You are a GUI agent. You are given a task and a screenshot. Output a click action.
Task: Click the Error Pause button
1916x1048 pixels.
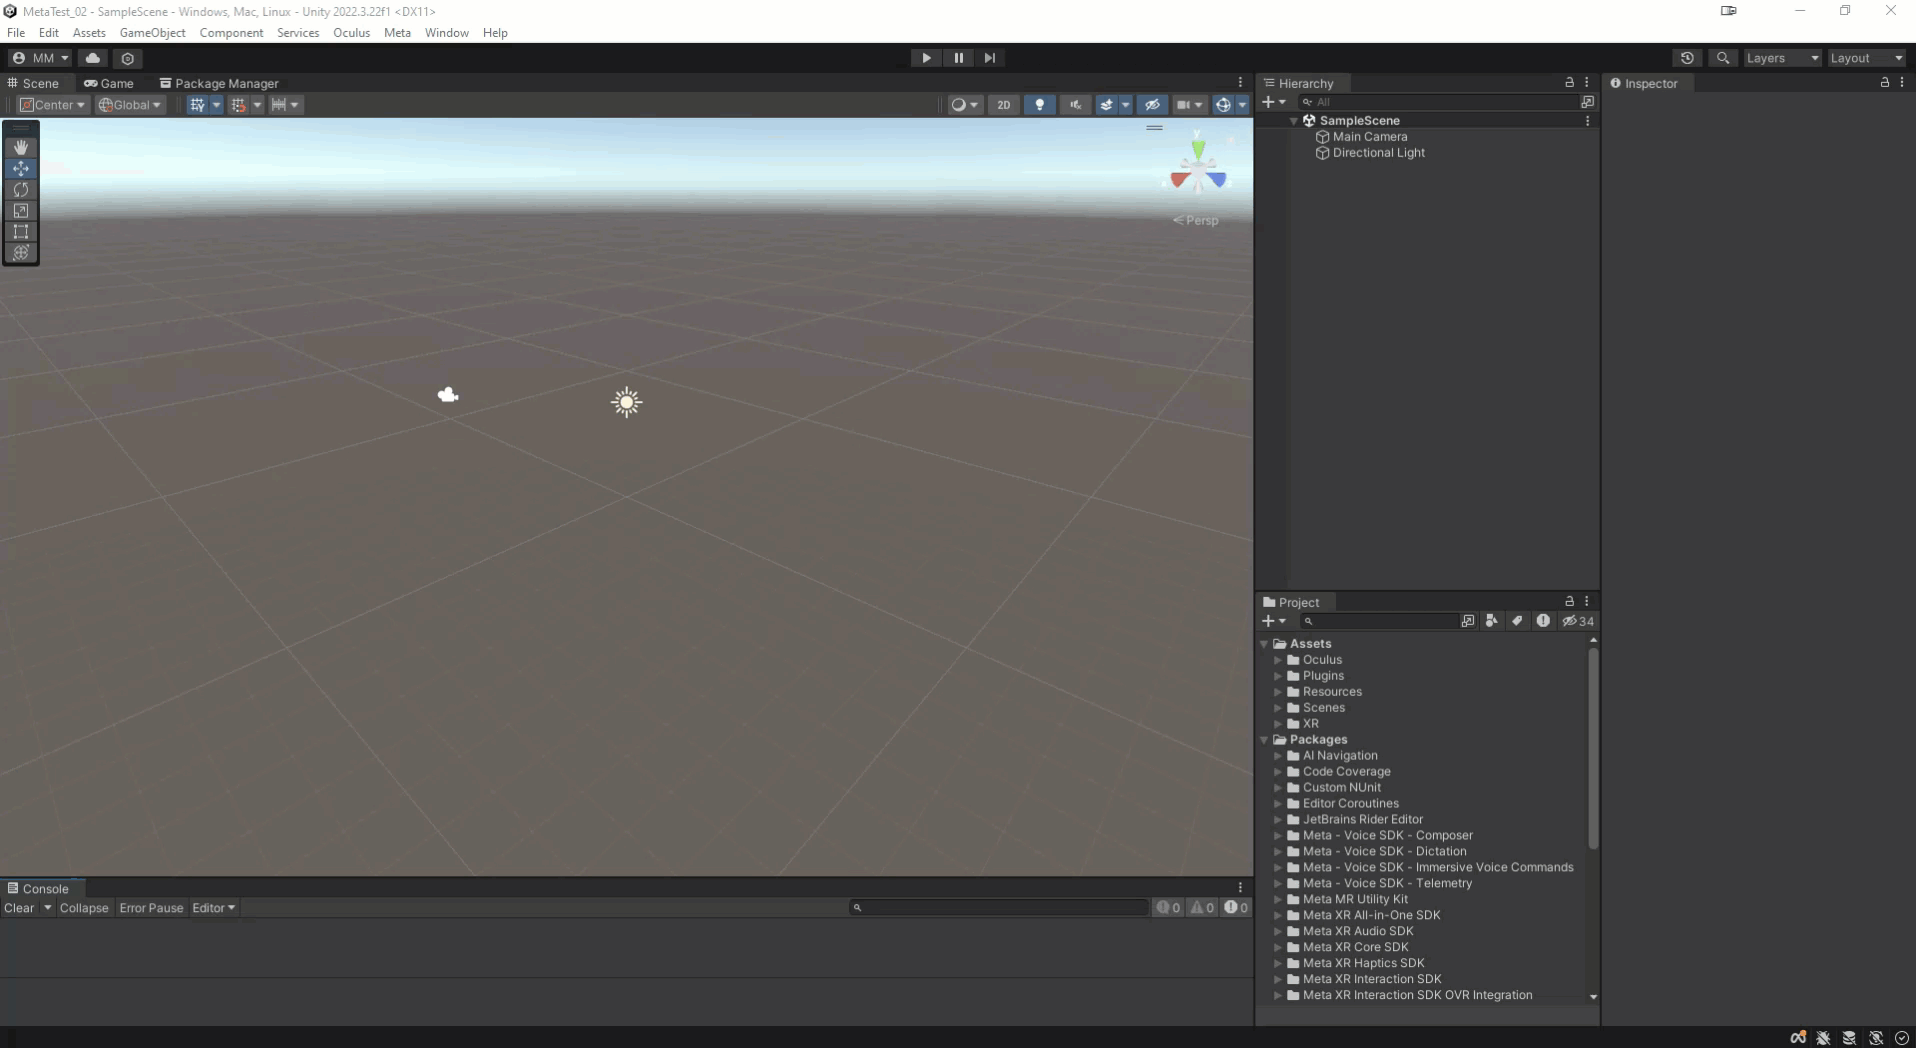151,908
